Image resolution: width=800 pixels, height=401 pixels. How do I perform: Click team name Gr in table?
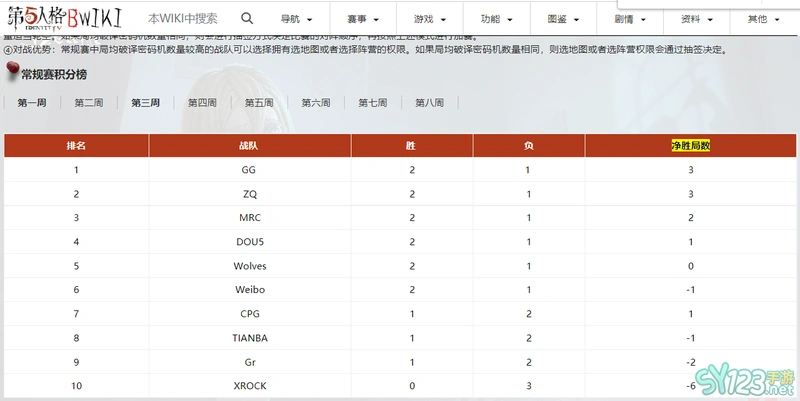(x=250, y=362)
